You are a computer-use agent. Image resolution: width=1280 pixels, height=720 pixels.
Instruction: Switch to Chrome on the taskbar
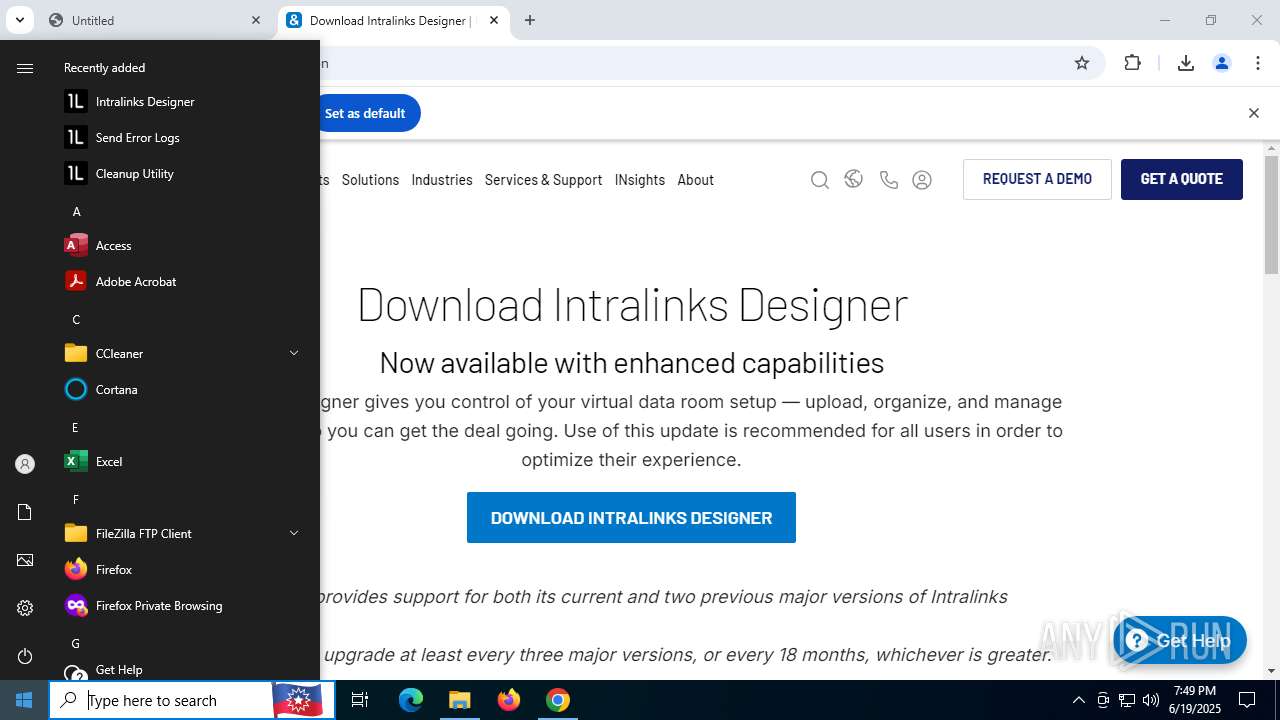558,700
